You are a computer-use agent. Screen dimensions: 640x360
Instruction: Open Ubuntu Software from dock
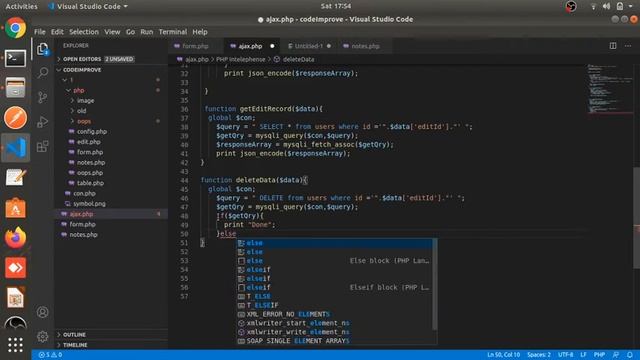click(x=16, y=207)
